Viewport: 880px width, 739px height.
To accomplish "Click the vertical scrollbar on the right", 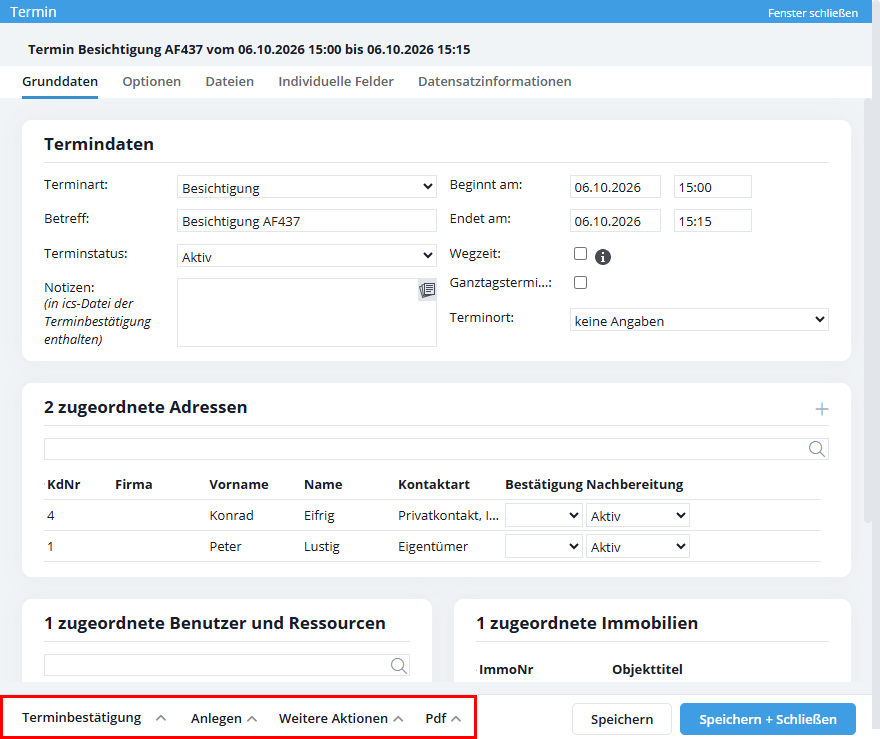I will pyautogui.click(x=868, y=311).
